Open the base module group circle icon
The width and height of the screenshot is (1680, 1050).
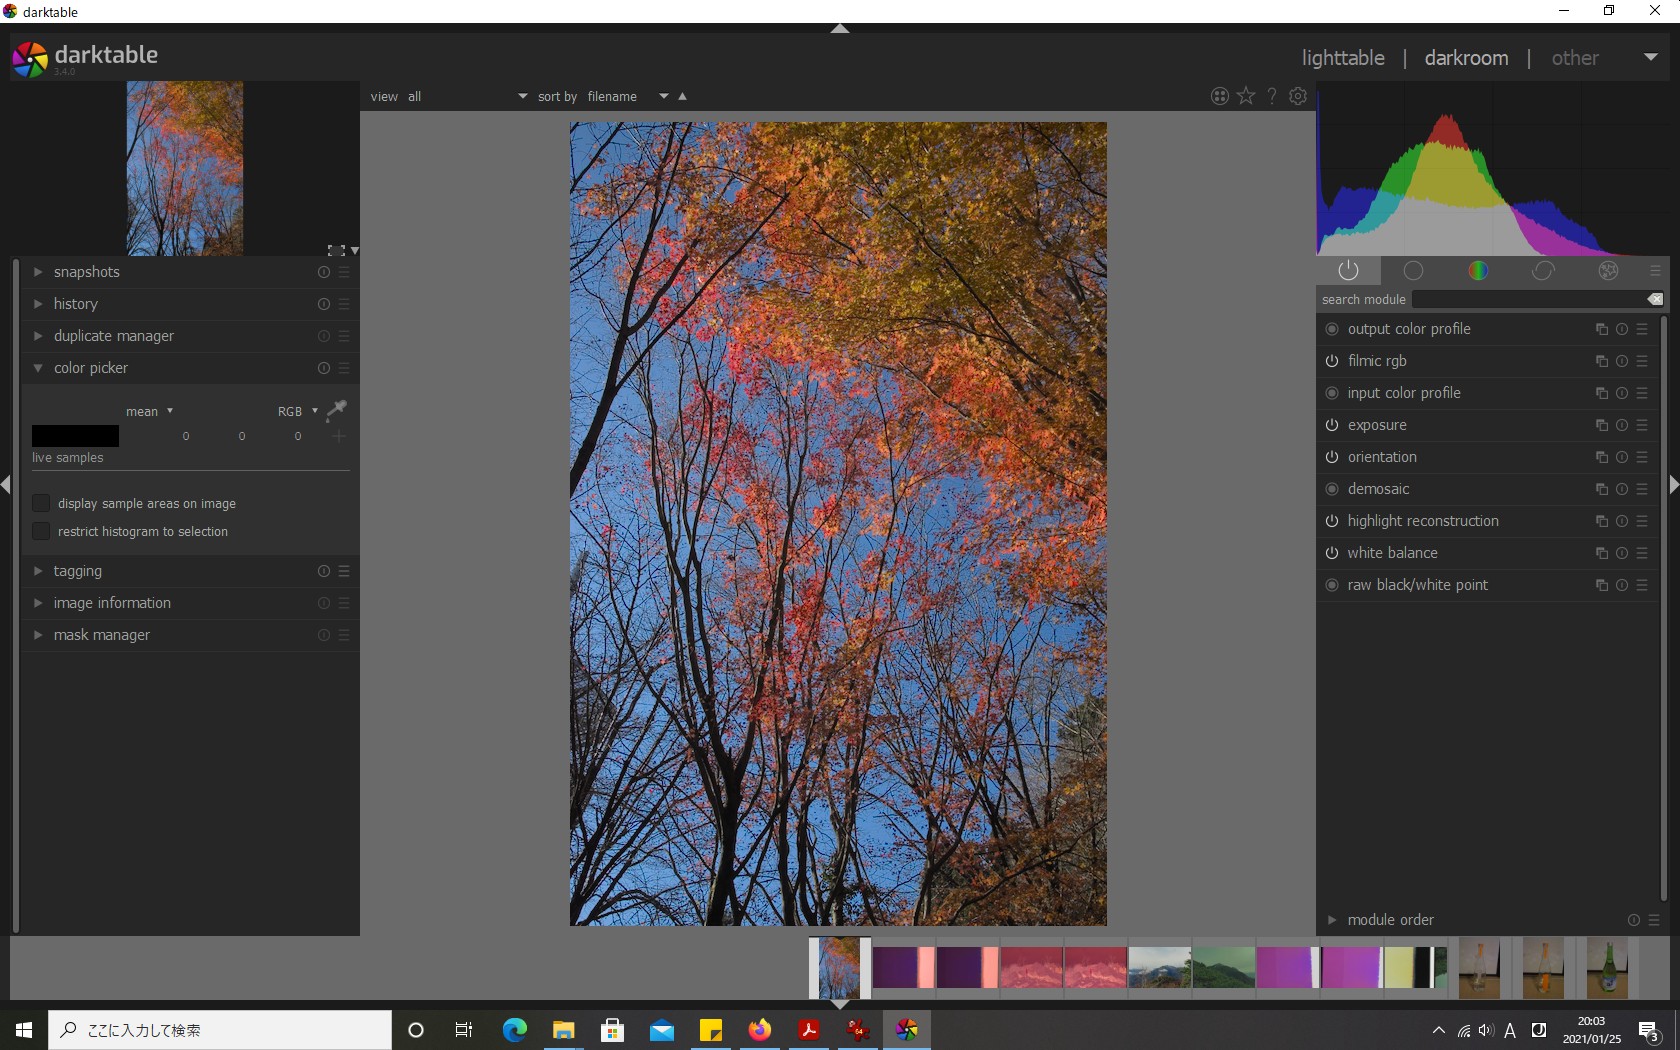[x=1413, y=271]
